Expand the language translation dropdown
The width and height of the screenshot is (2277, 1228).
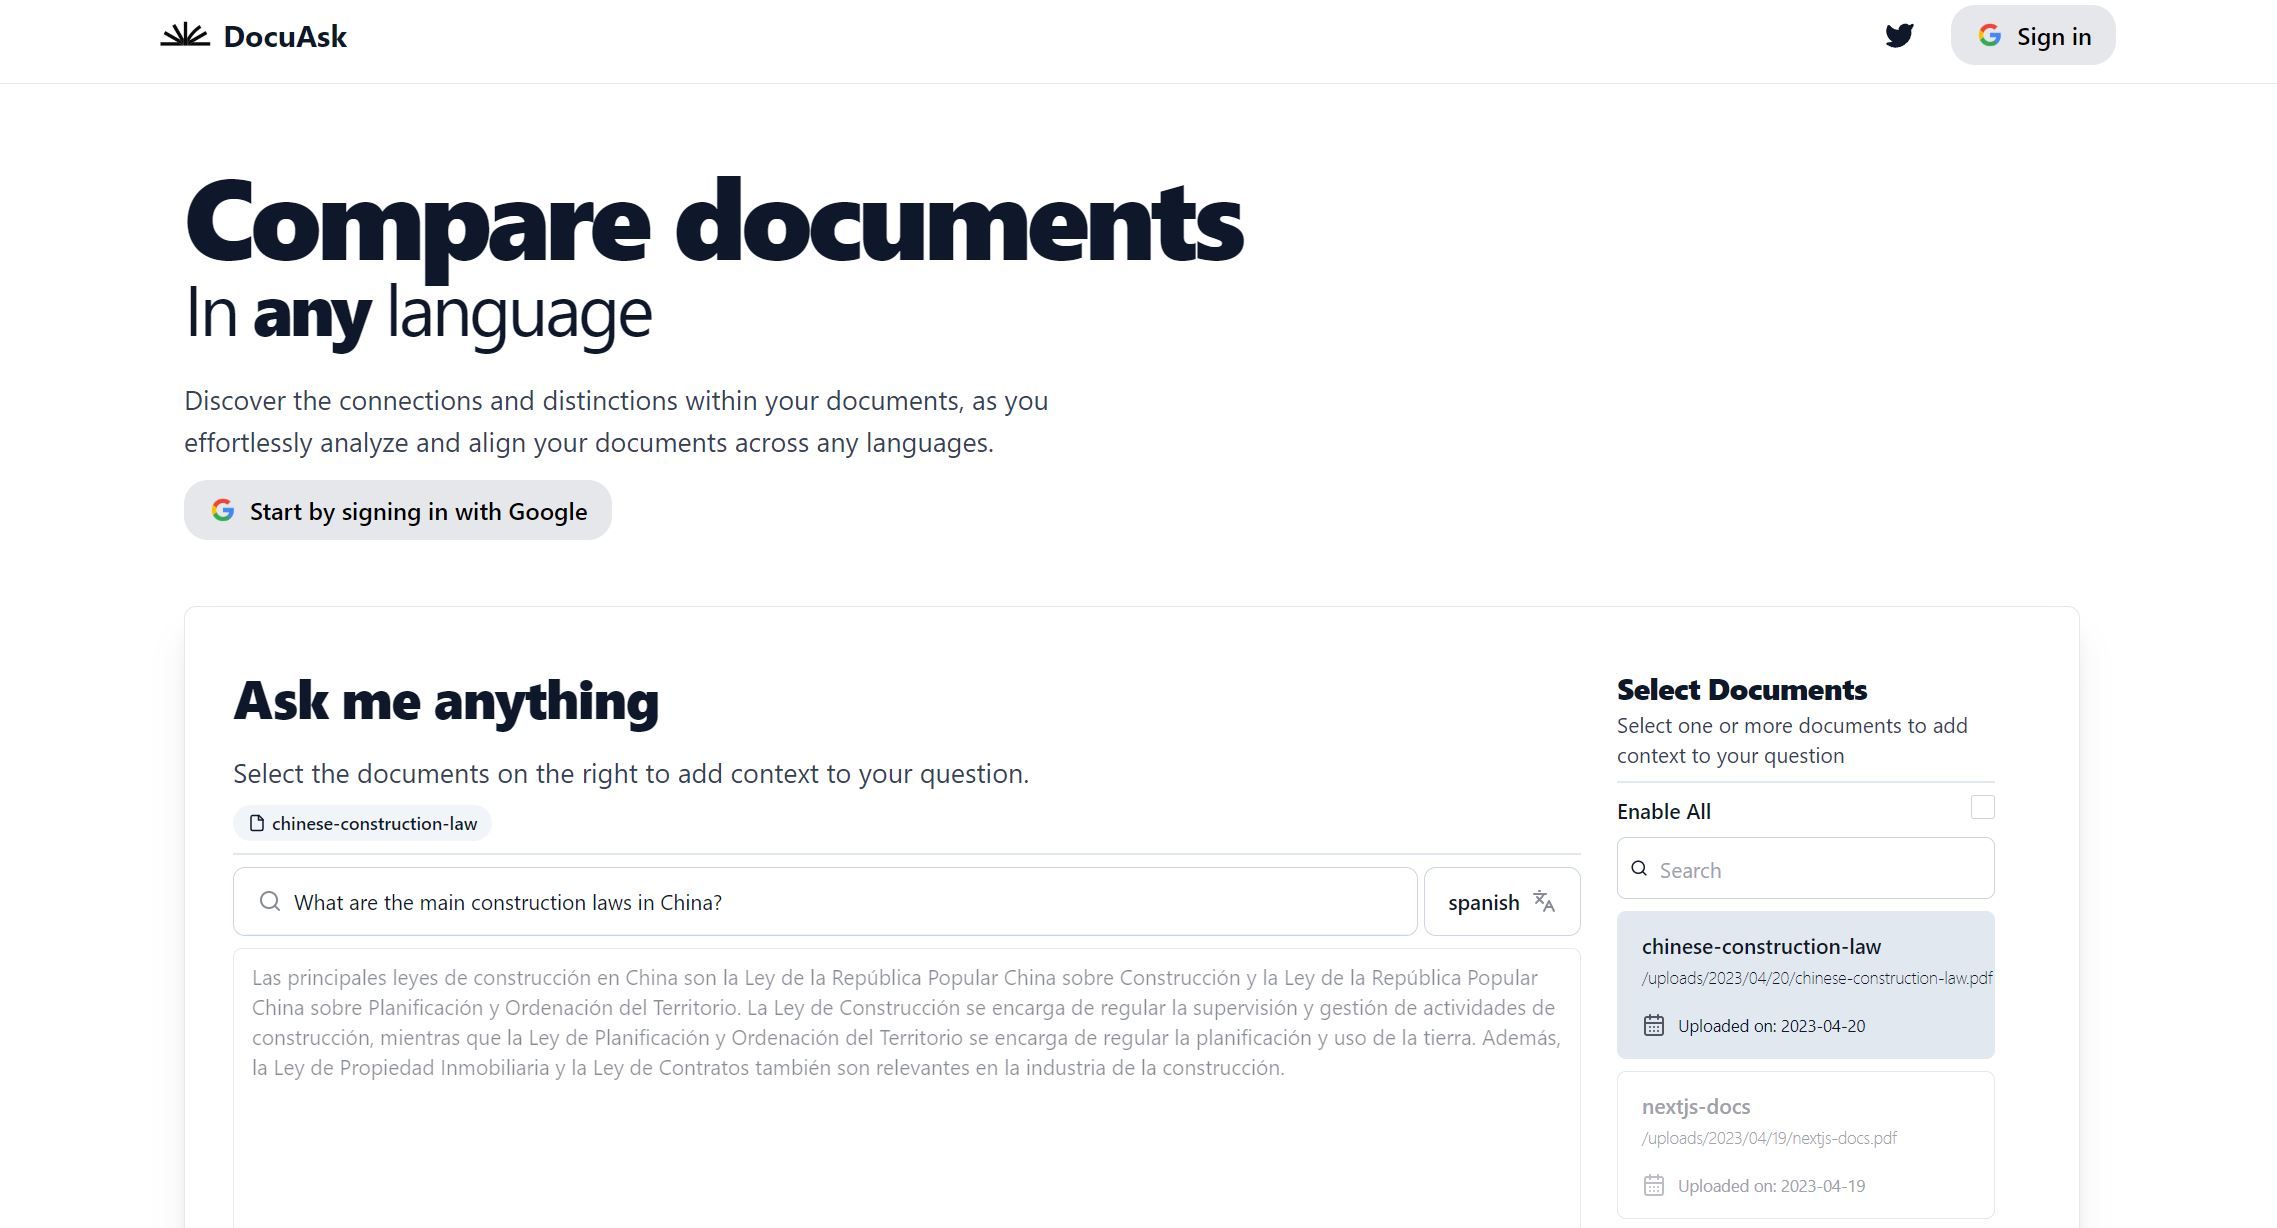(x=1500, y=901)
